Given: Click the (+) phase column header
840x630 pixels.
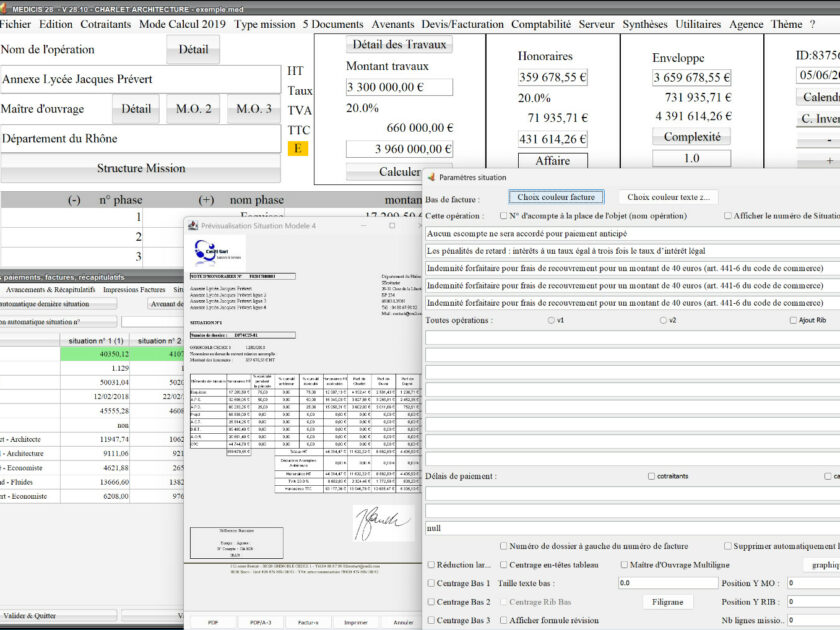Looking at the screenshot, I should coord(206,200).
